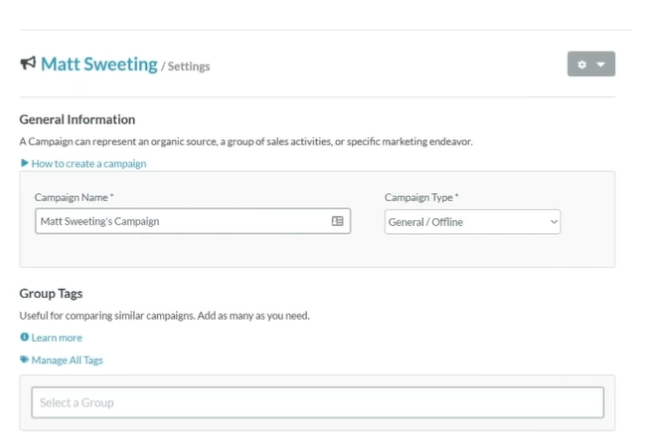Open the Campaign Type dropdown

pos(472,221)
